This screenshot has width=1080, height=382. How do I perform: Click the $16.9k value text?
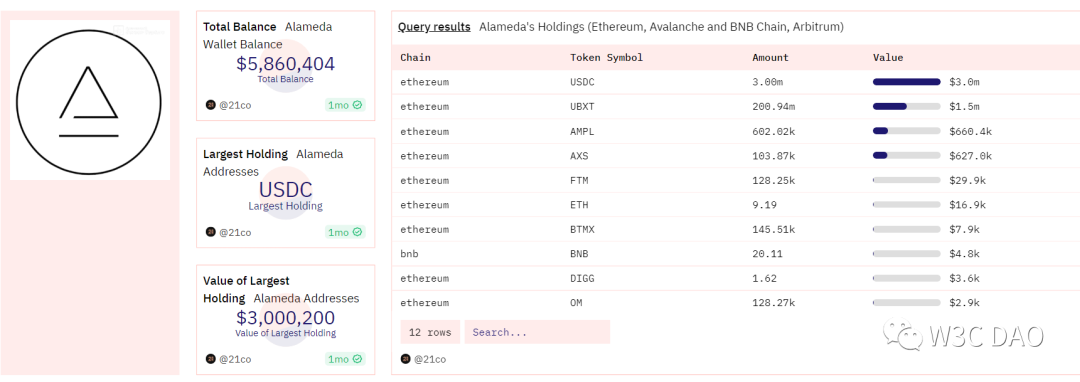click(x=967, y=204)
